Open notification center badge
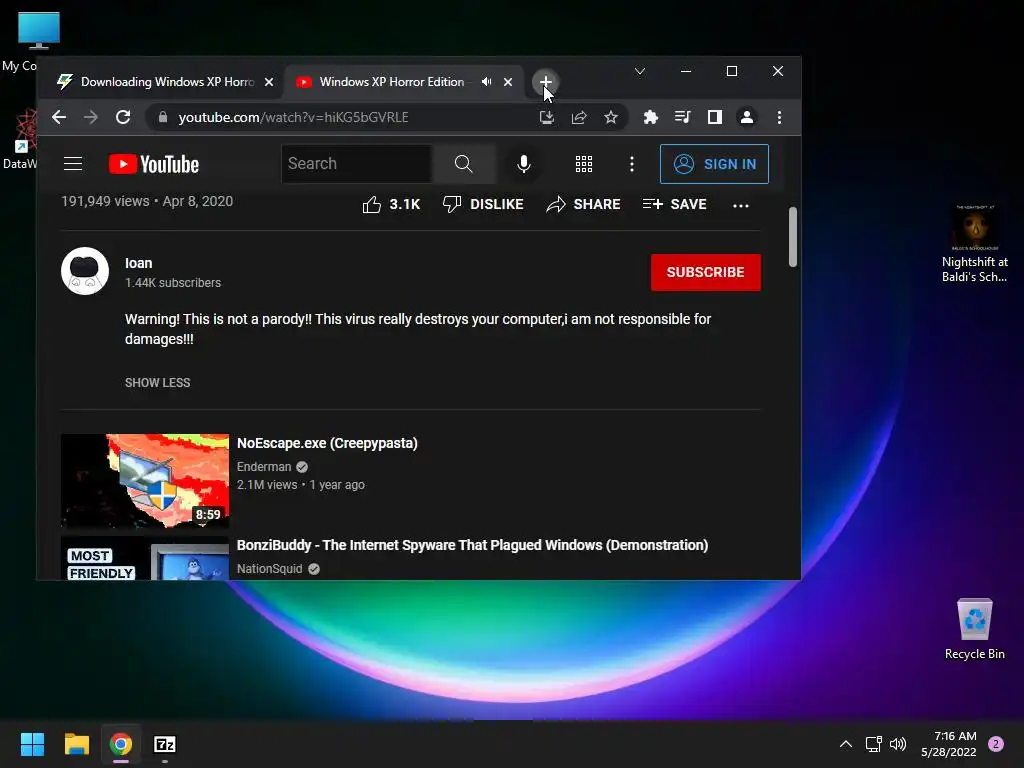Viewport: 1024px width, 768px height. click(x=996, y=744)
